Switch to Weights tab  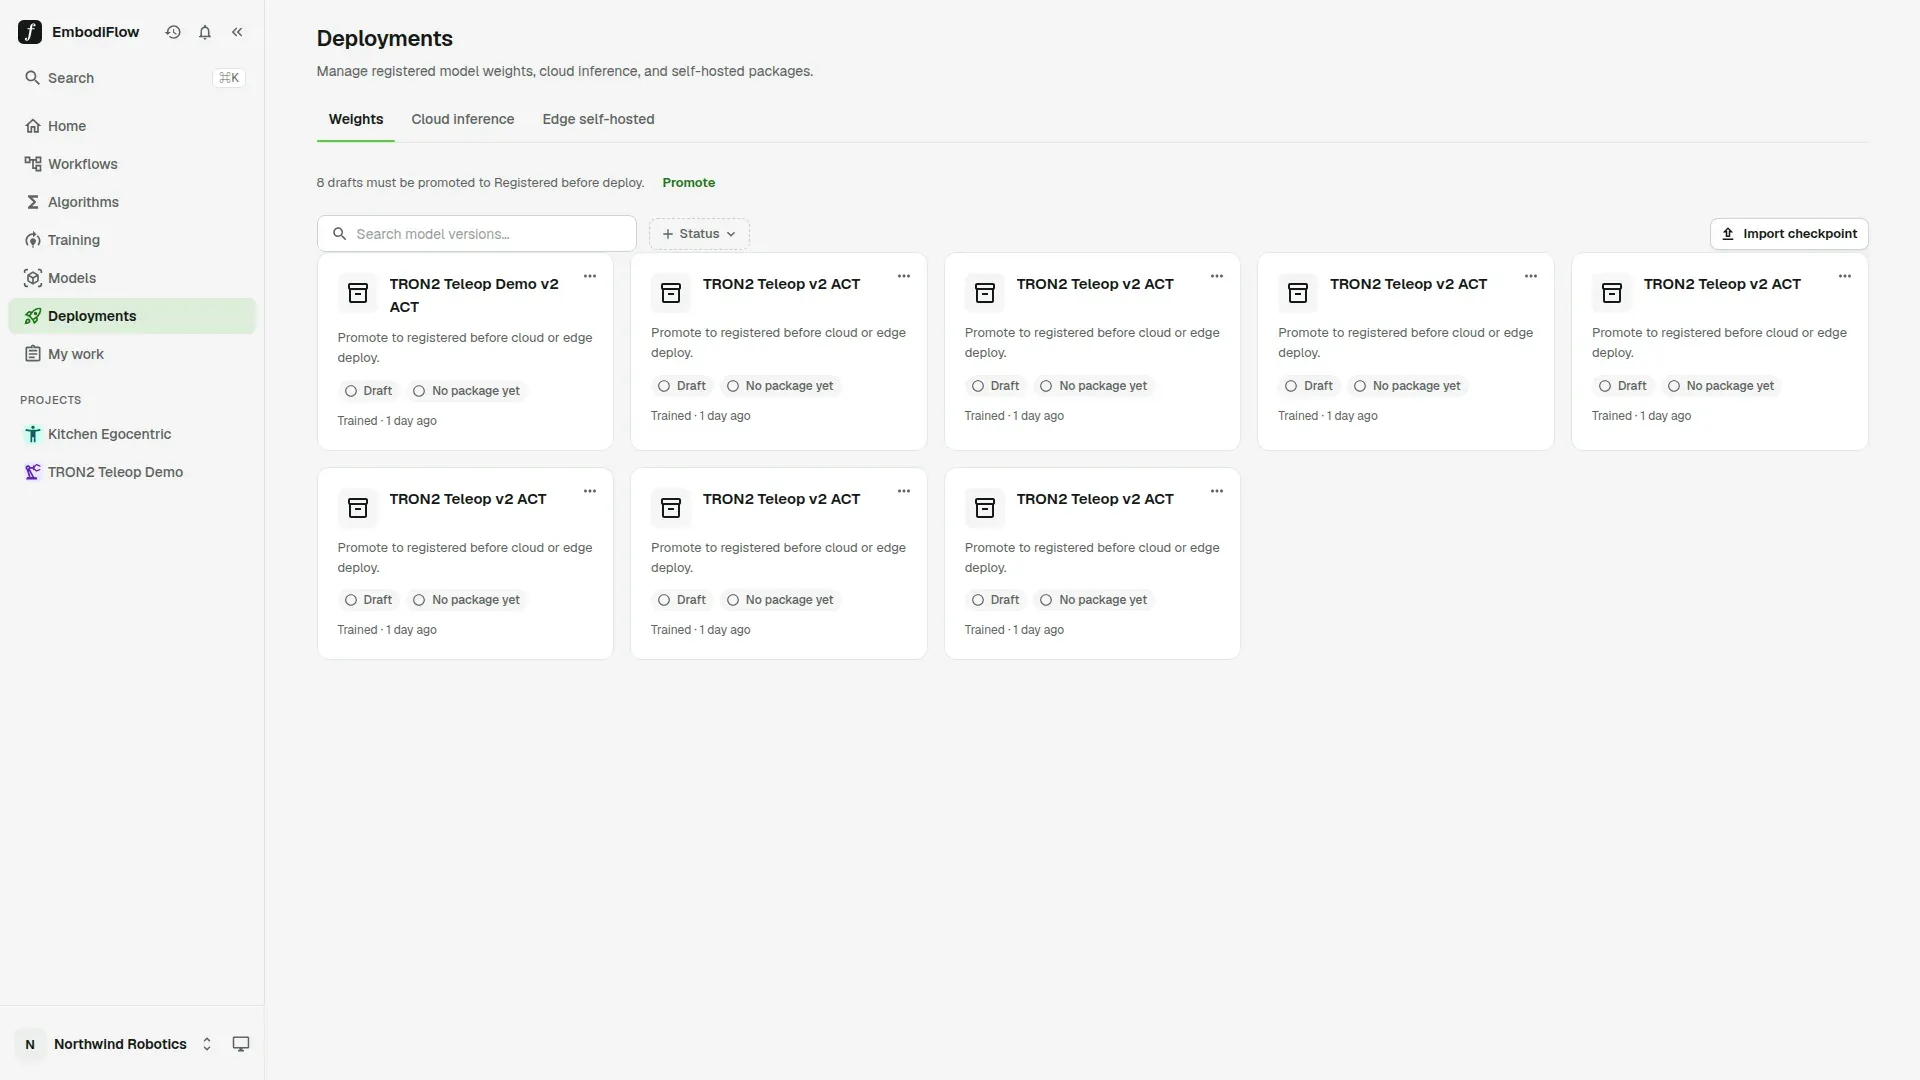356,119
